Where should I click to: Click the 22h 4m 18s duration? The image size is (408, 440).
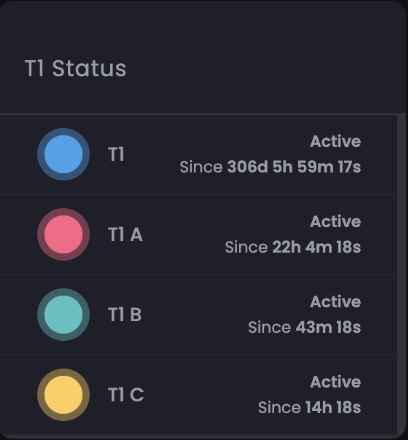(x=317, y=247)
